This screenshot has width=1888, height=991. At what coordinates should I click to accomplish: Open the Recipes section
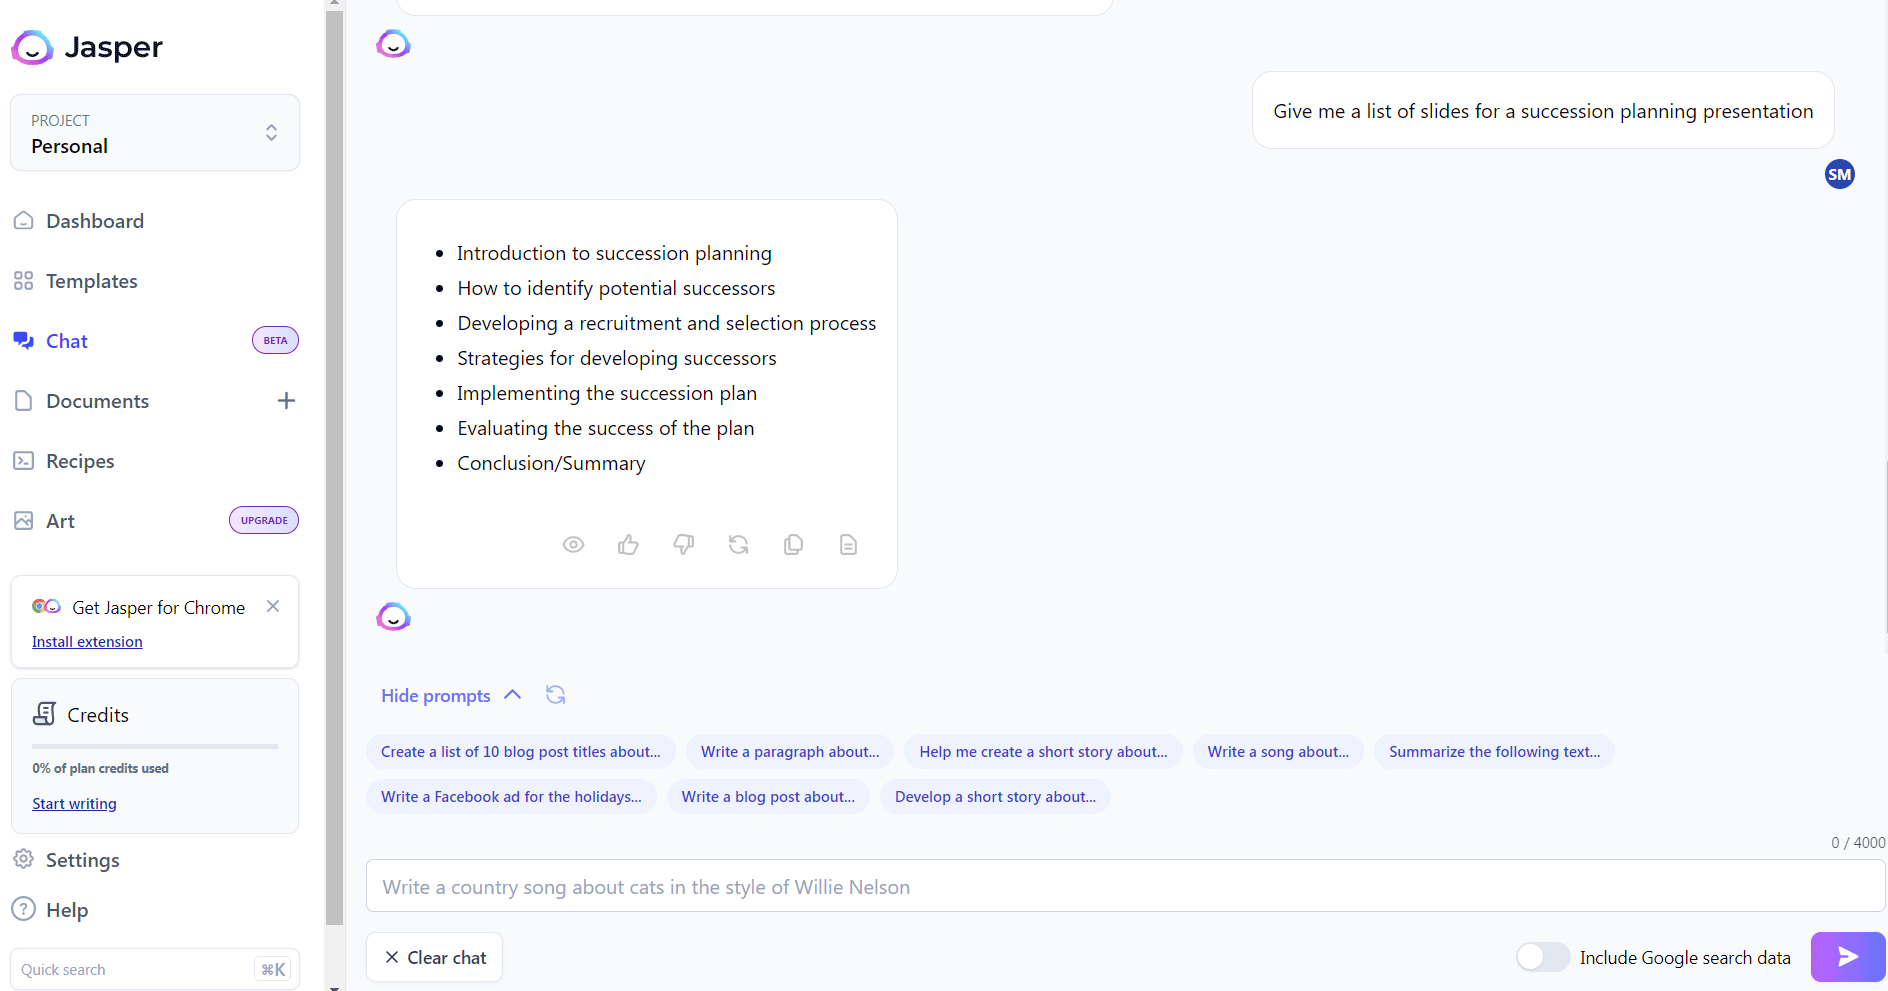point(80,461)
